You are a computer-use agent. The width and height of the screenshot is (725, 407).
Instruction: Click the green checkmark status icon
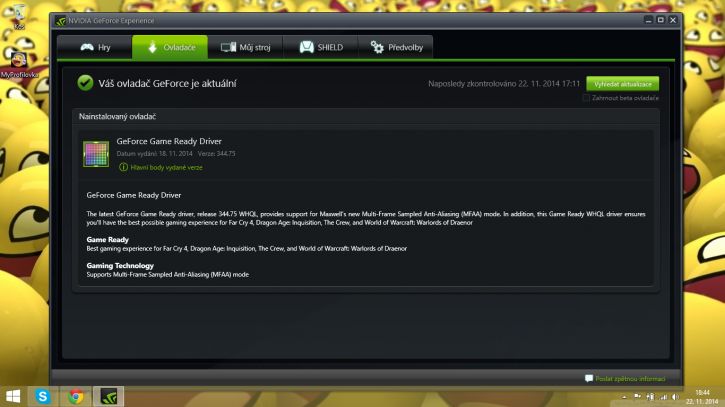click(85, 83)
